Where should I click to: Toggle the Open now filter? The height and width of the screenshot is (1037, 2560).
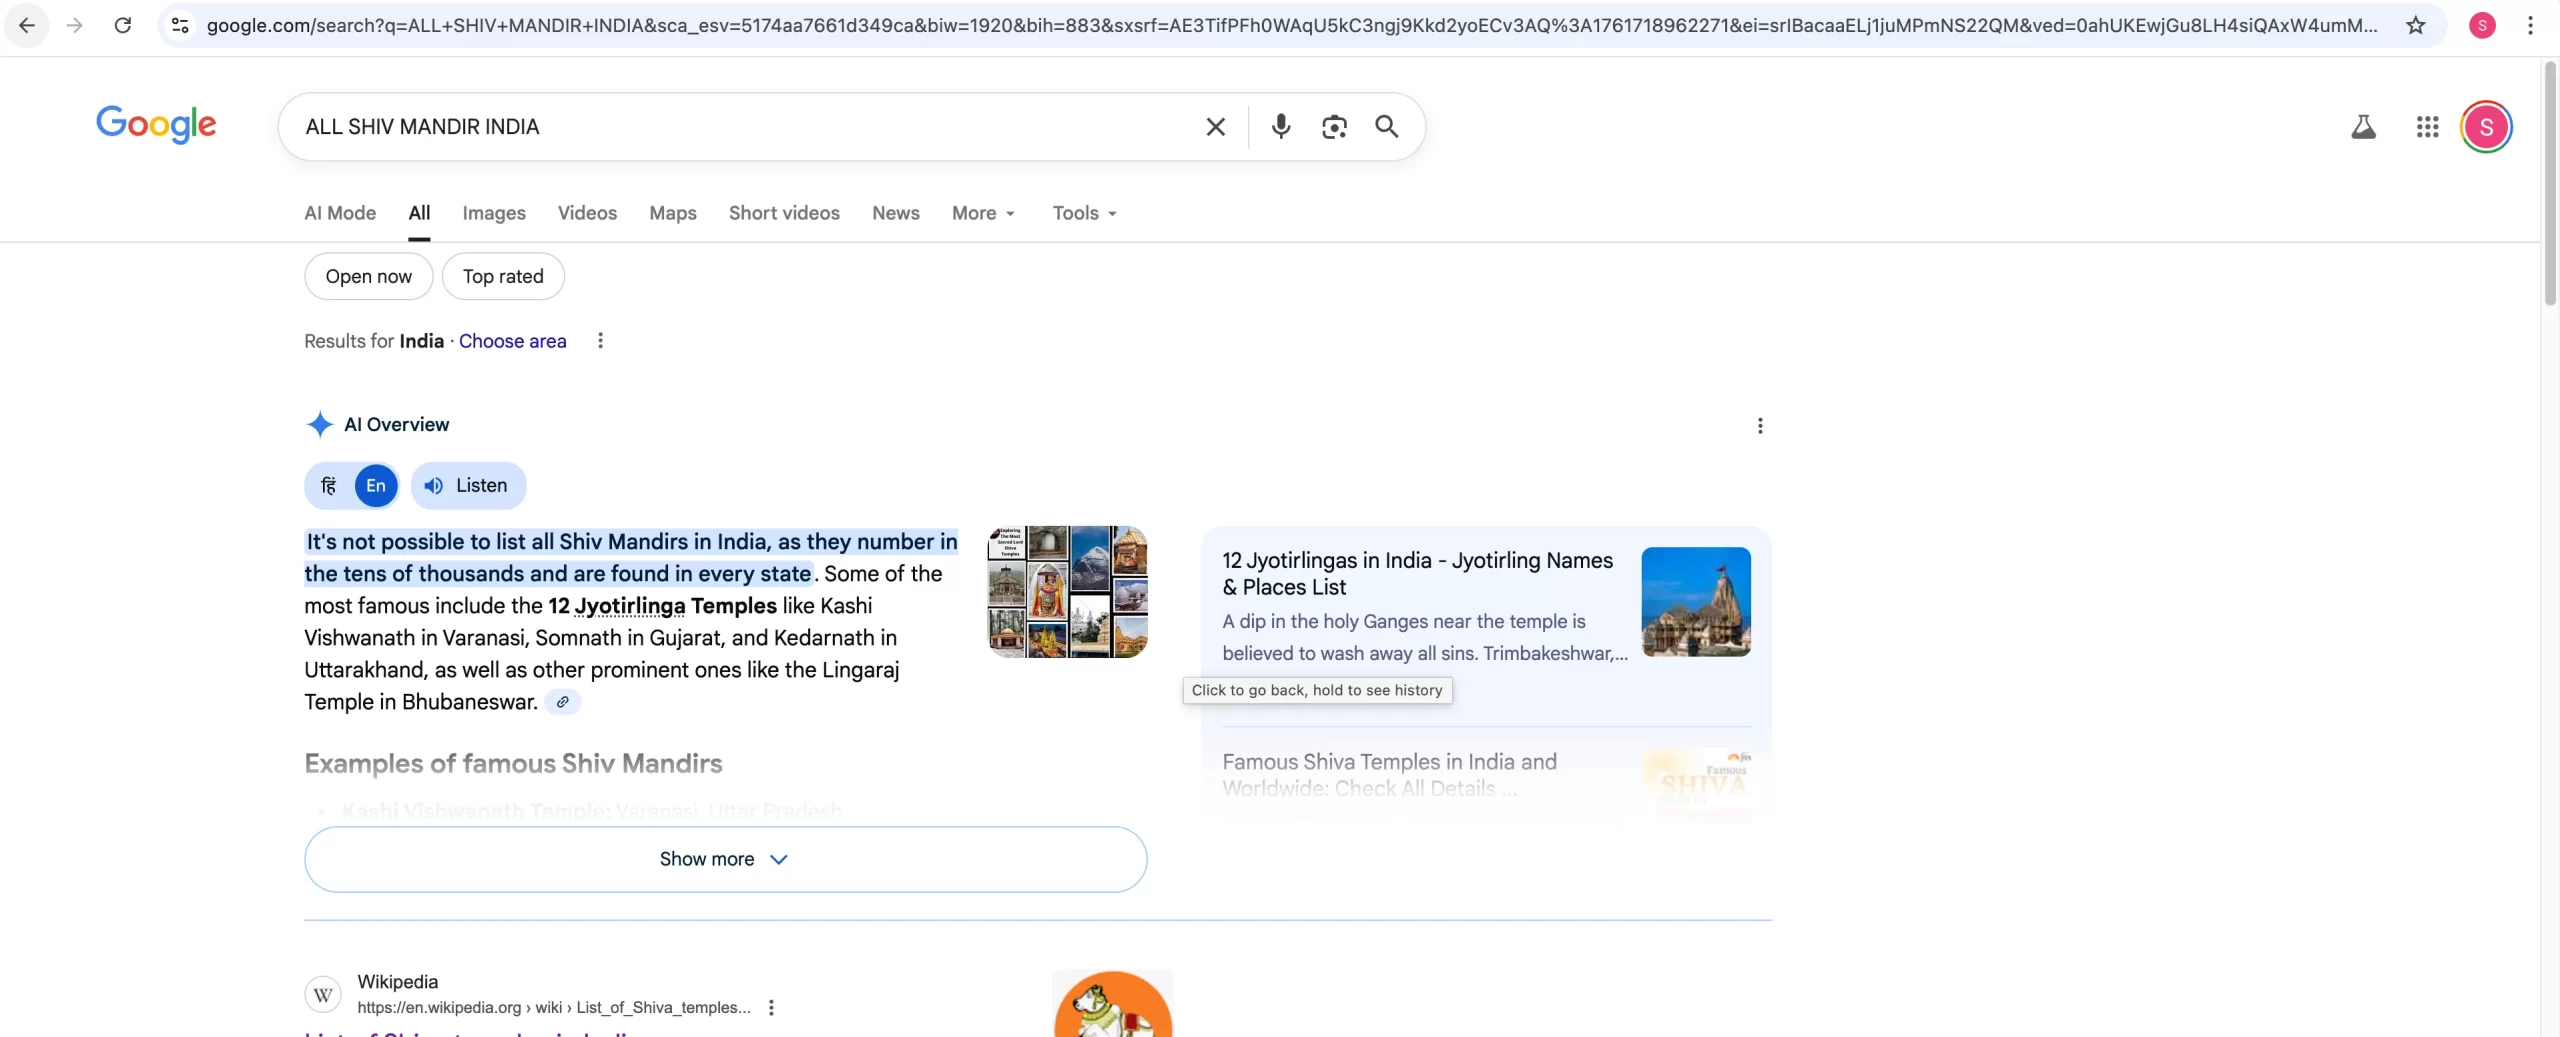[x=368, y=276]
